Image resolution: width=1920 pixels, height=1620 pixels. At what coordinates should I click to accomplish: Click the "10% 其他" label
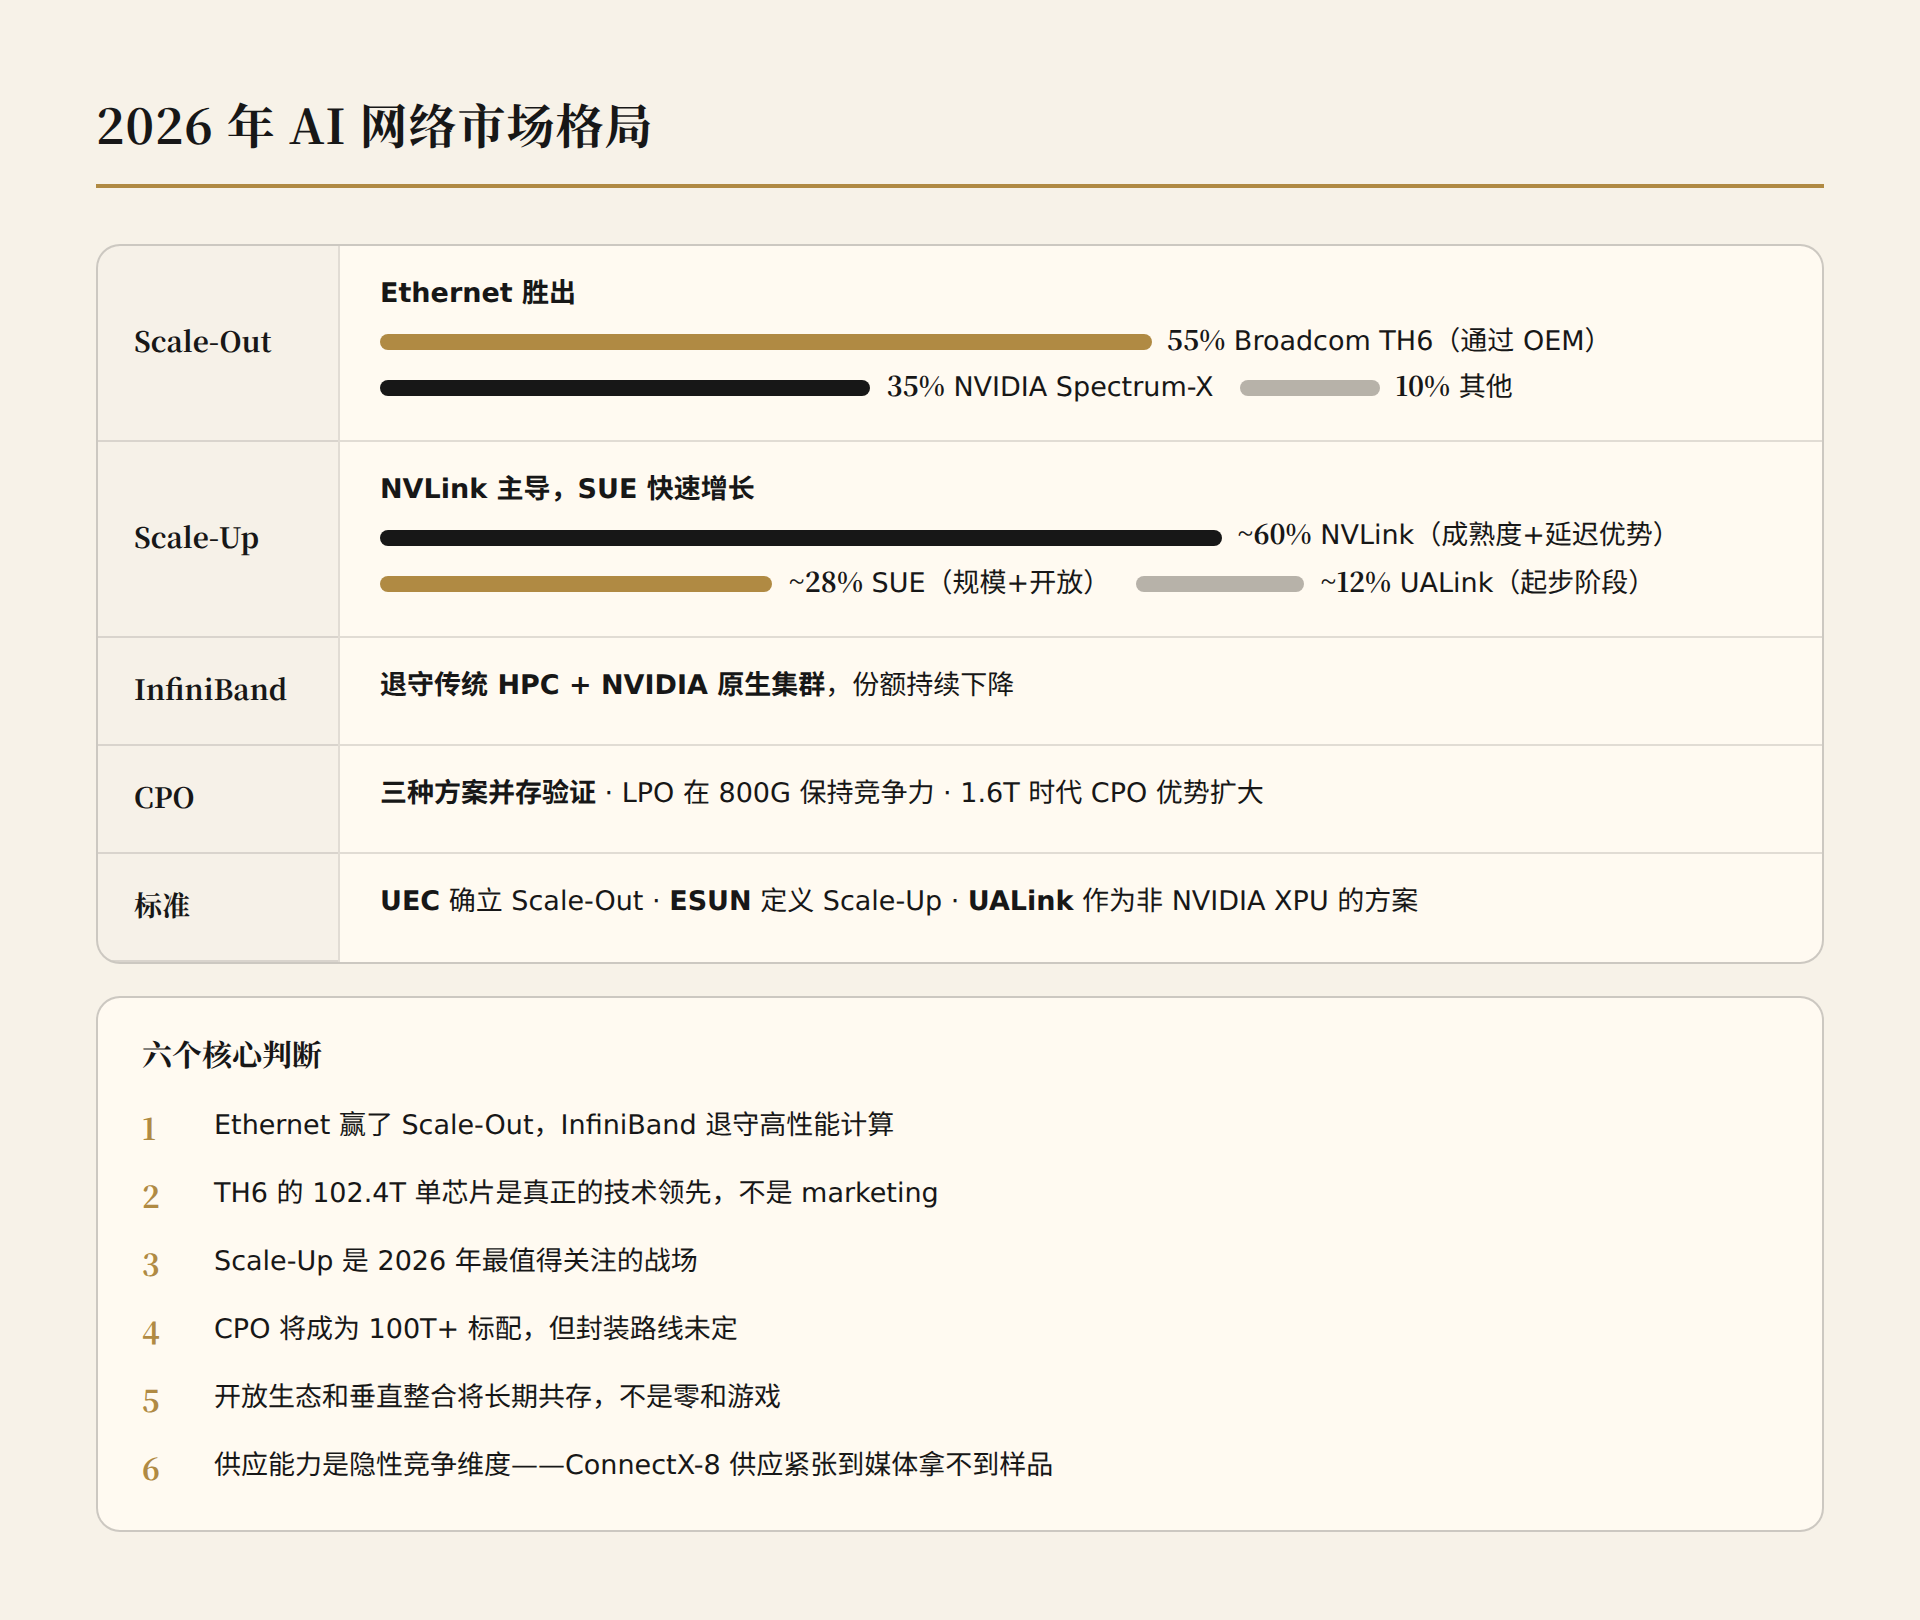pyautogui.click(x=1454, y=387)
